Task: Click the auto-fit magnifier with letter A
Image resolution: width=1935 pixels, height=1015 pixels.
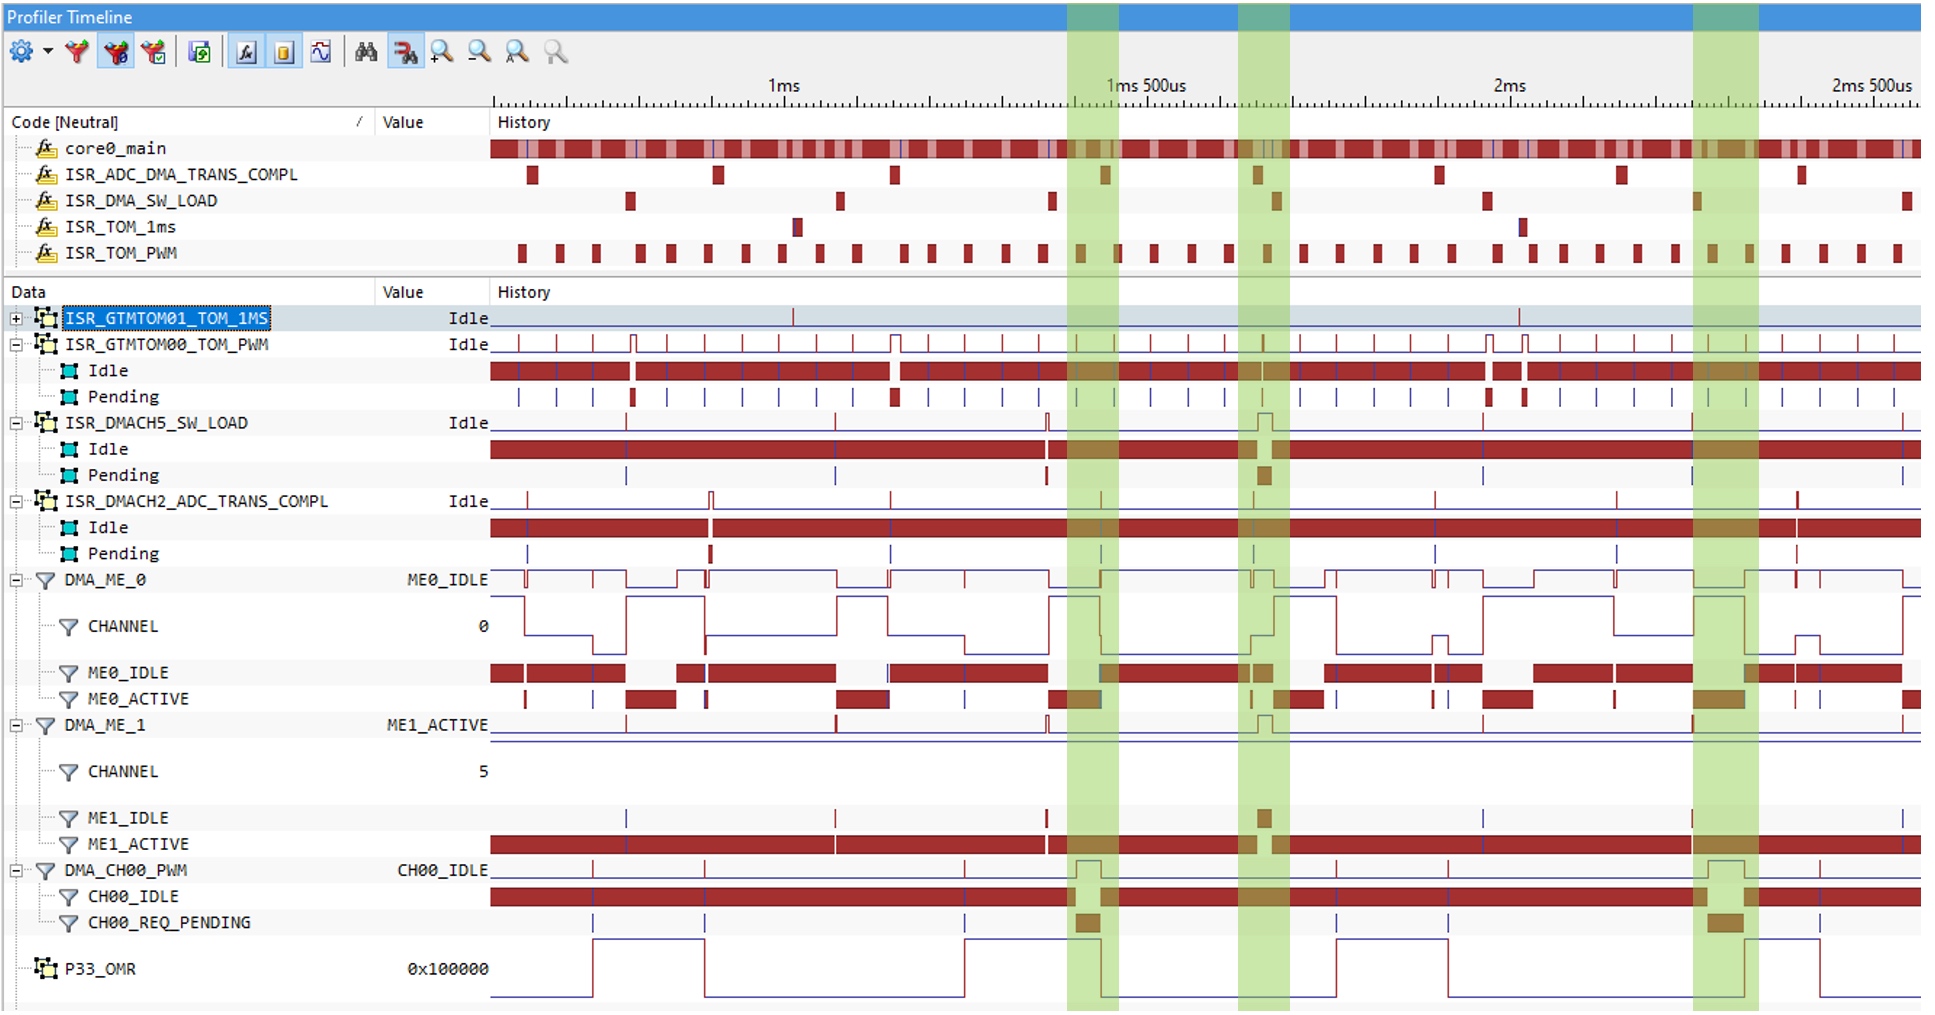Action: tap(517, 52)
